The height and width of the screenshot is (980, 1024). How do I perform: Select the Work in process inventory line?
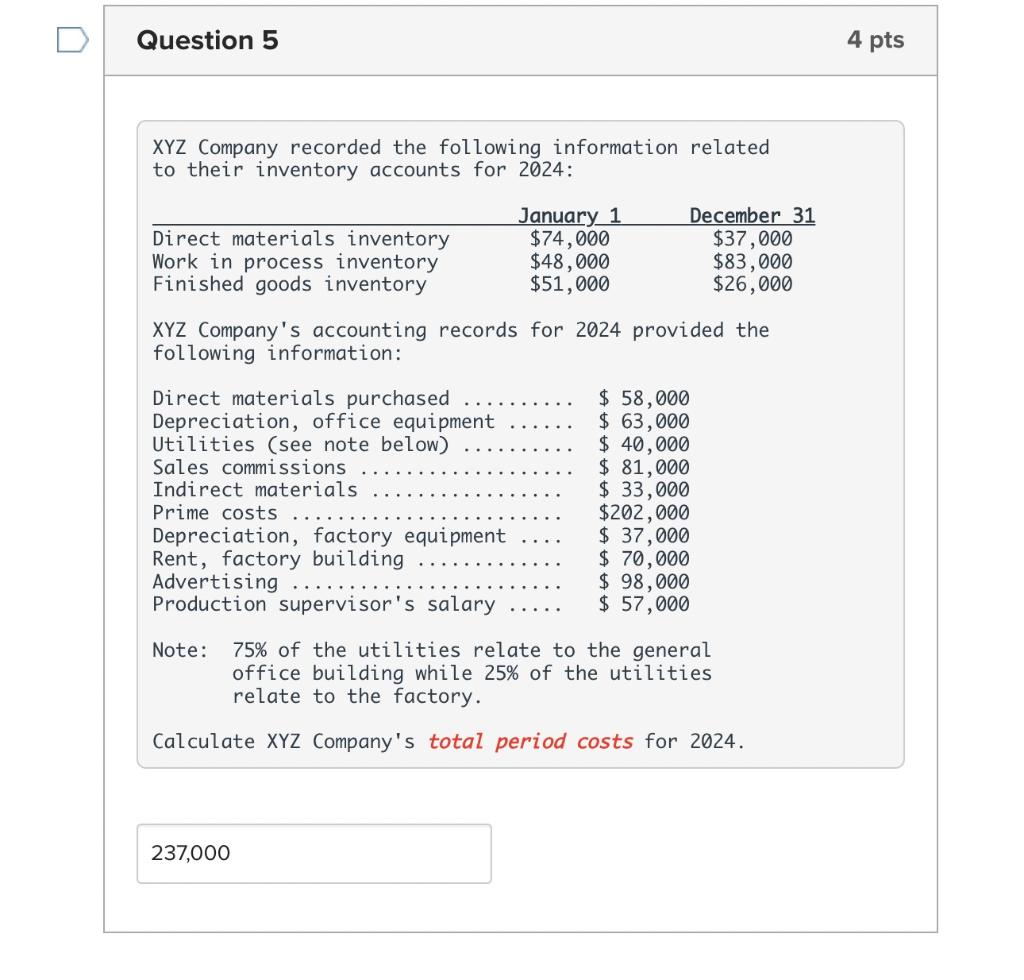coord(294,261)
